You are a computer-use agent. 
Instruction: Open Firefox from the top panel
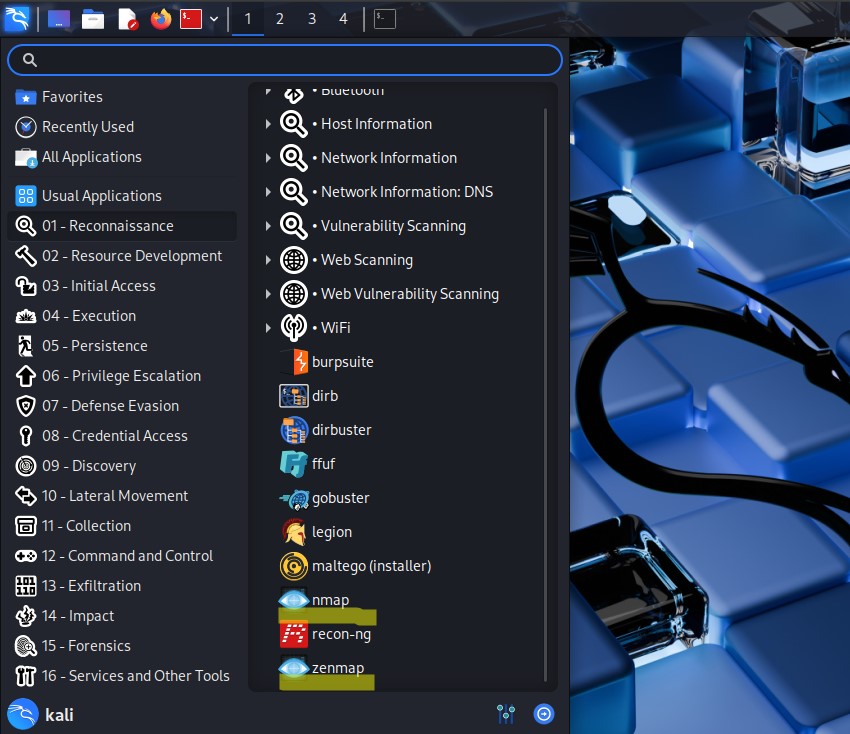click(x=161, y=19)
